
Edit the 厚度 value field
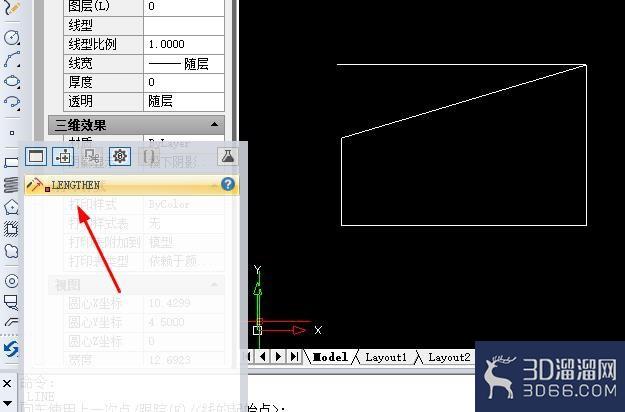tap(184, 82)
